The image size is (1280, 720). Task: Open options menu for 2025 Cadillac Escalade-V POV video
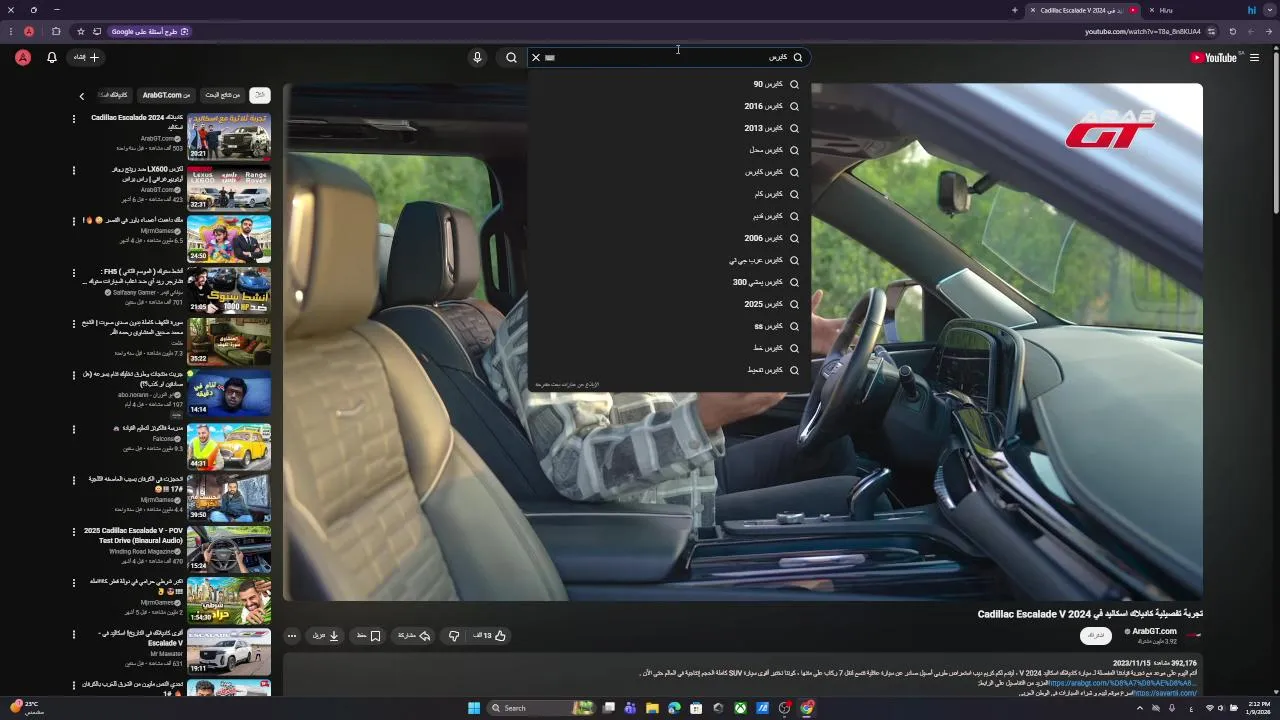(73, 532)
